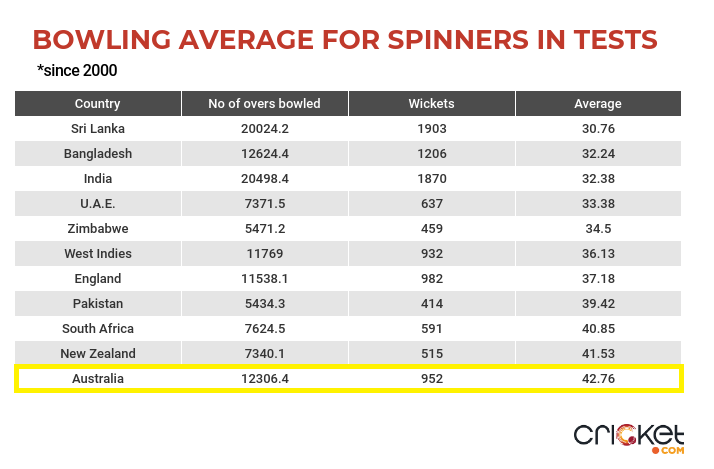Click the Country column header
The height and width of the screenshot is (469, 714).
point(98,103)
